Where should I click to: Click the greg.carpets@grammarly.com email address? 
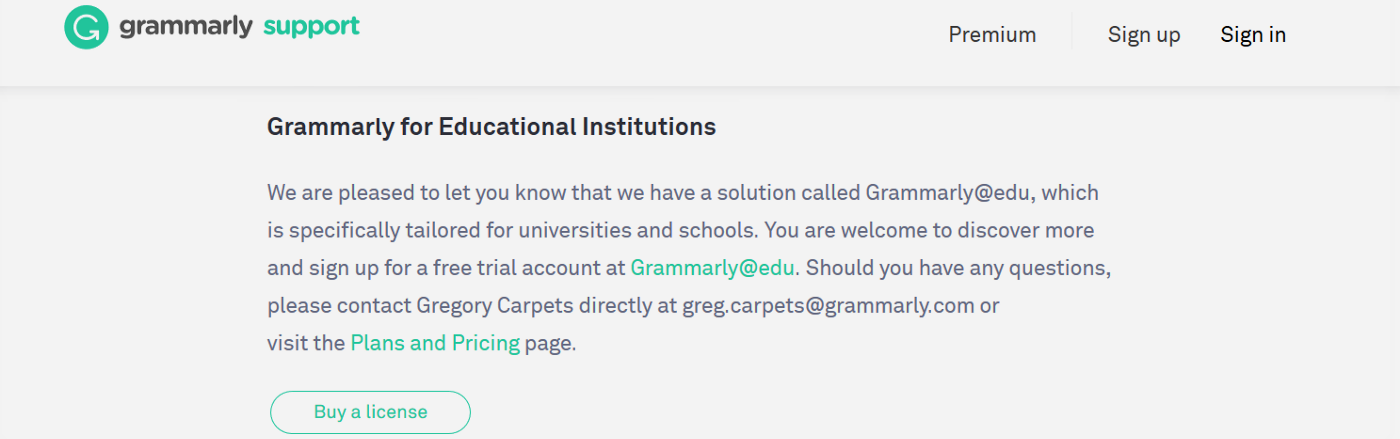[828, 306]
